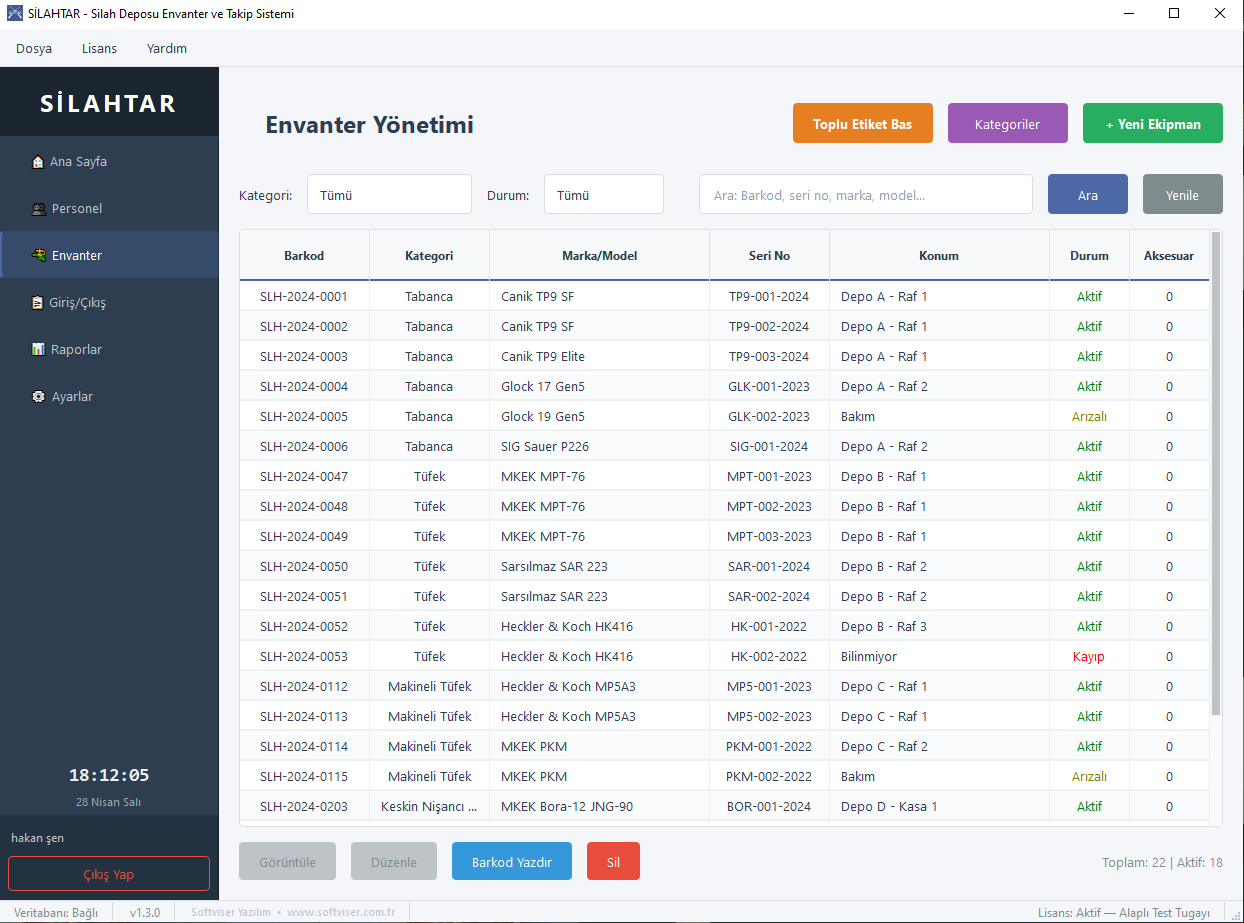This screenshot has height=923, width=1244.
Task: Focus the barcode search input field
Action: click(x=866, y=195)
